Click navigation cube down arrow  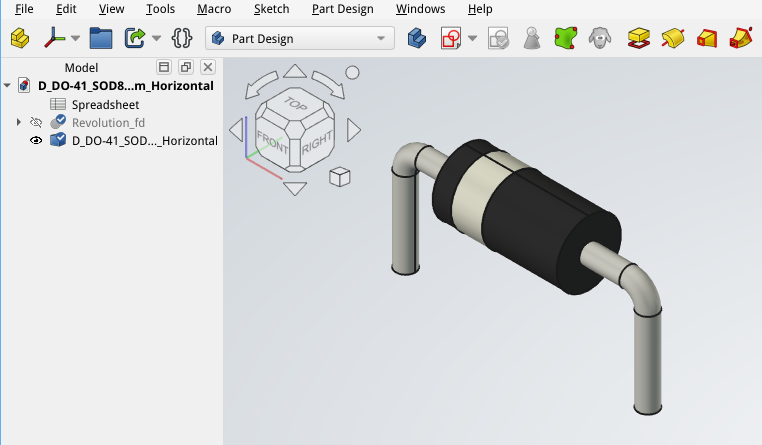(294, 188)
